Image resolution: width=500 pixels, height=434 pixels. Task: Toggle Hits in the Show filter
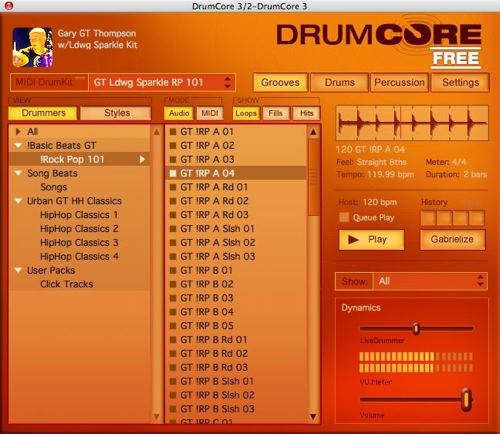coord(306,113)
